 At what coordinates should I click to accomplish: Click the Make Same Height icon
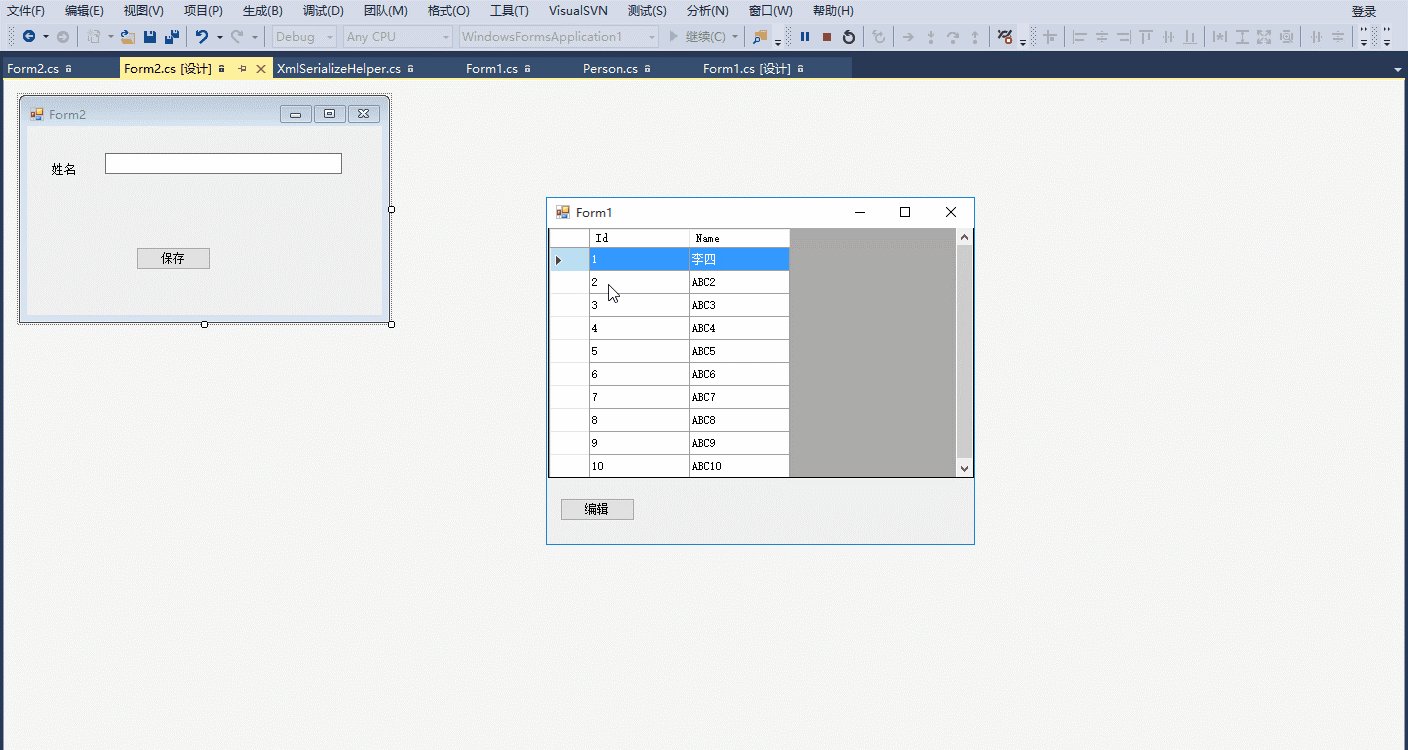pyautogui.click(x=1242, y=37)
